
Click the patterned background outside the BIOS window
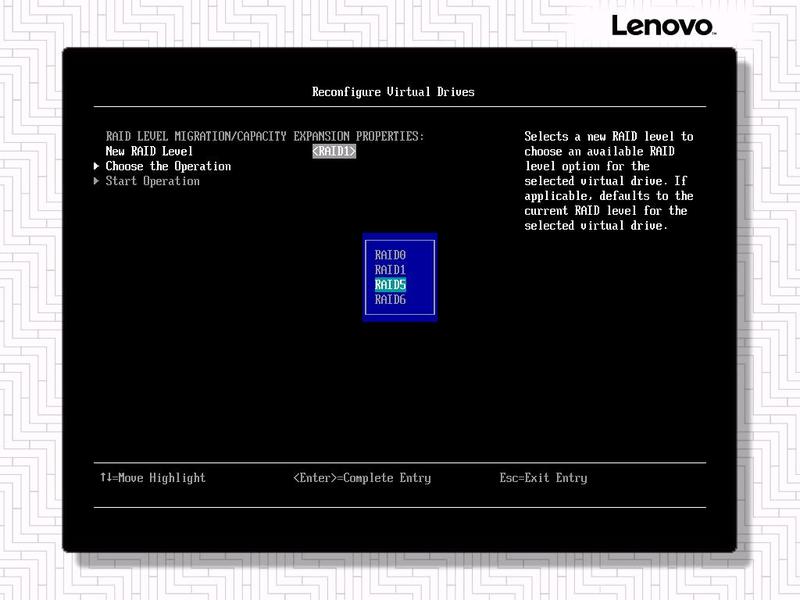click(30, 300)
